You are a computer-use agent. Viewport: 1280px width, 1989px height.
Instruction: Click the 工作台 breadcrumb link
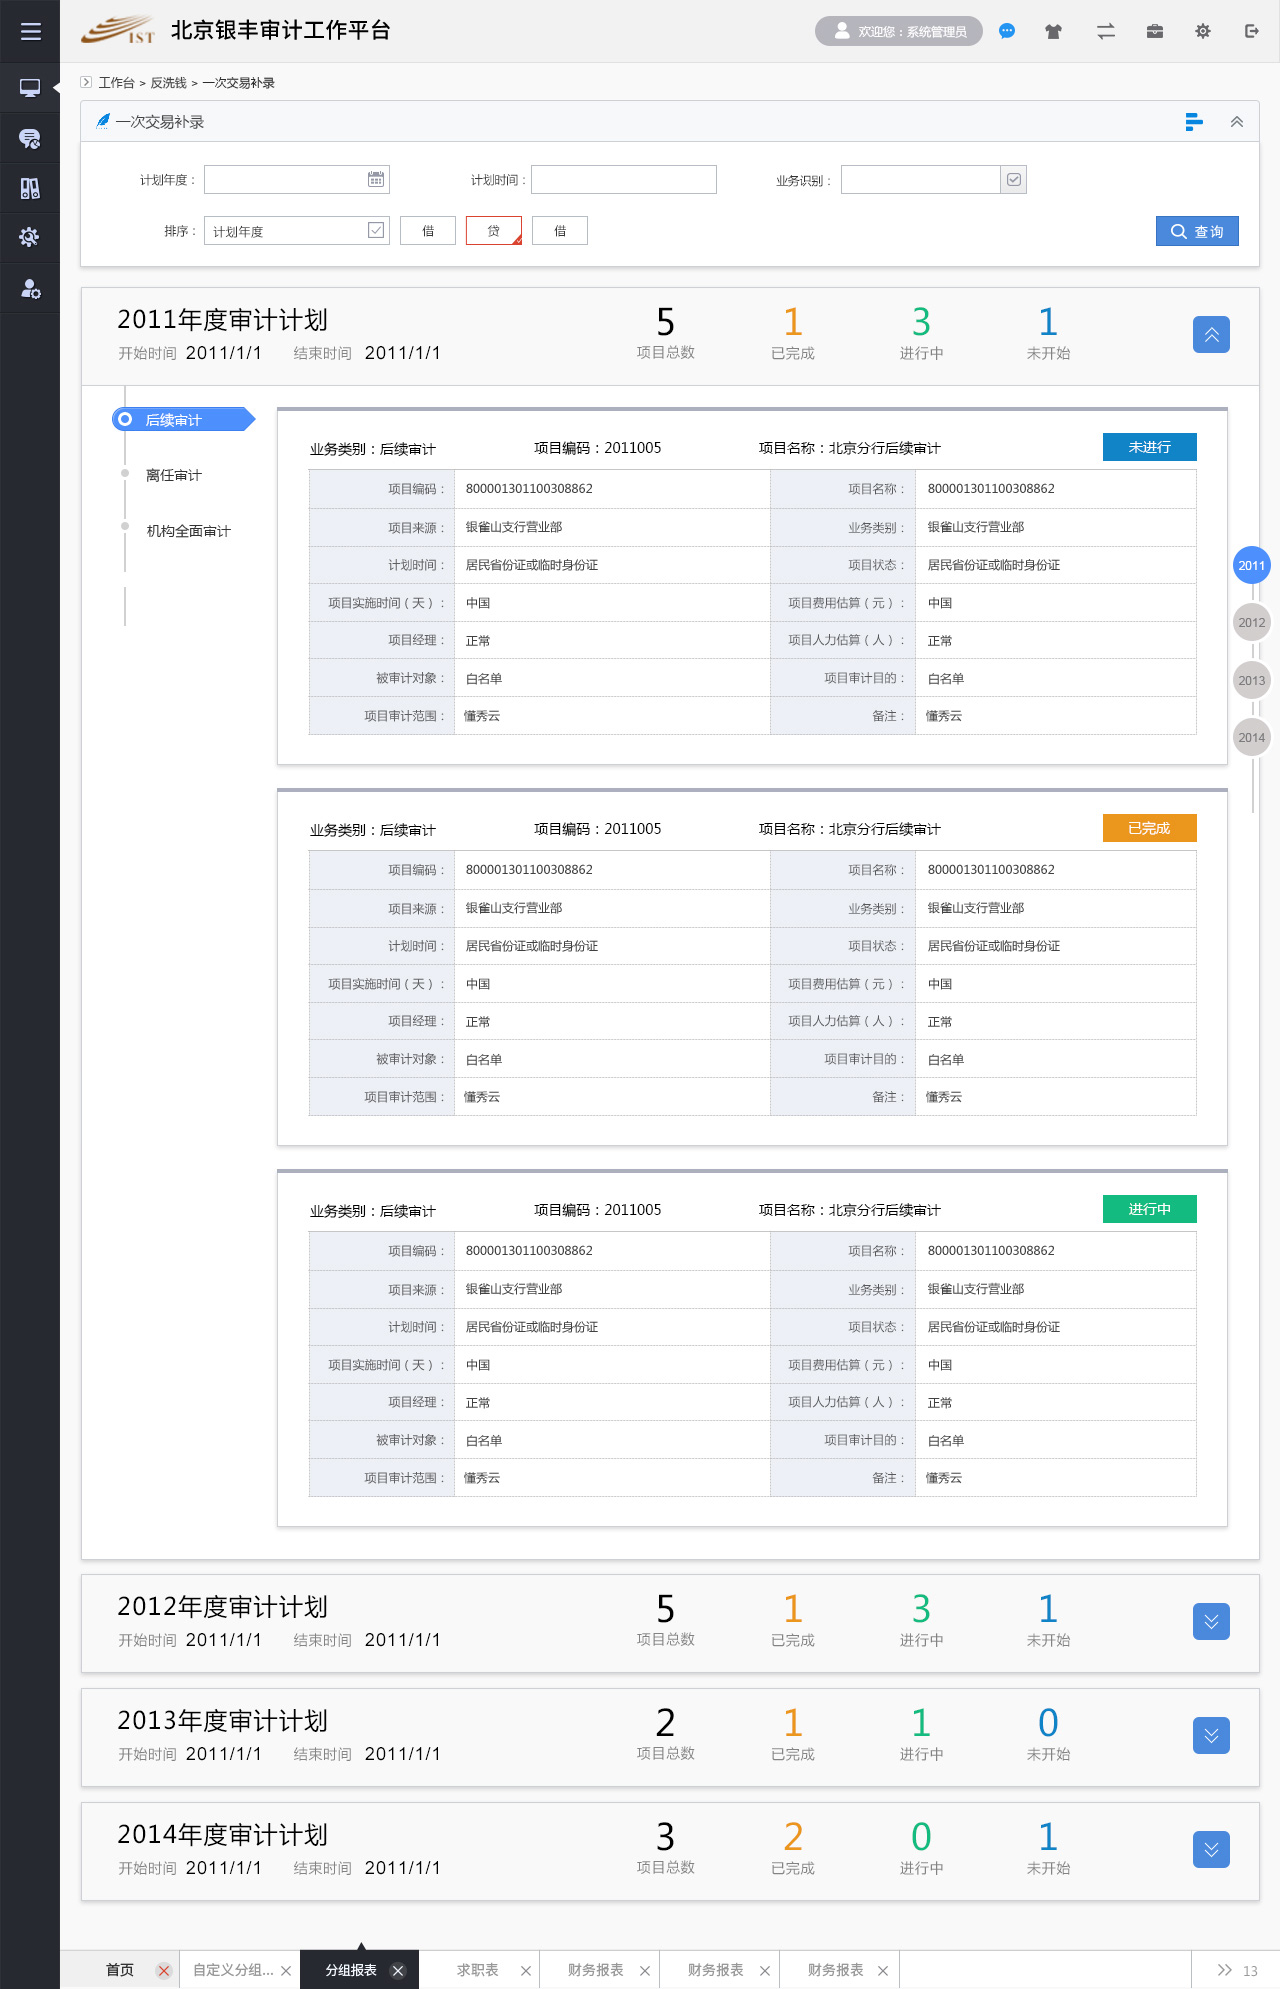(116, 83)
